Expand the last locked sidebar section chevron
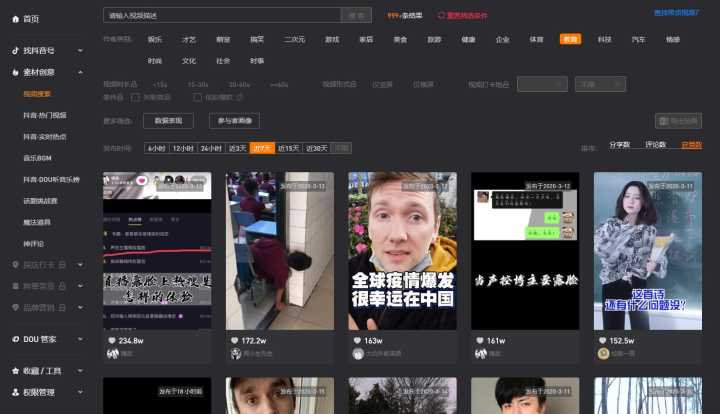720x414 pixels. [x=80, y=308]
